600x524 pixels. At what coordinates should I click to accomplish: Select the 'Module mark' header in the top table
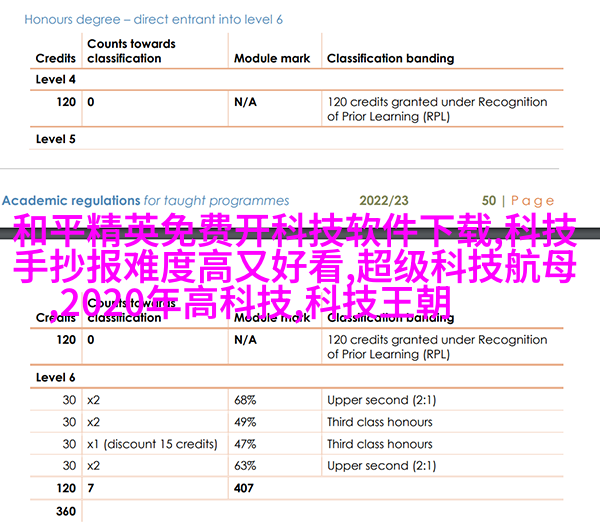(272, 59)
